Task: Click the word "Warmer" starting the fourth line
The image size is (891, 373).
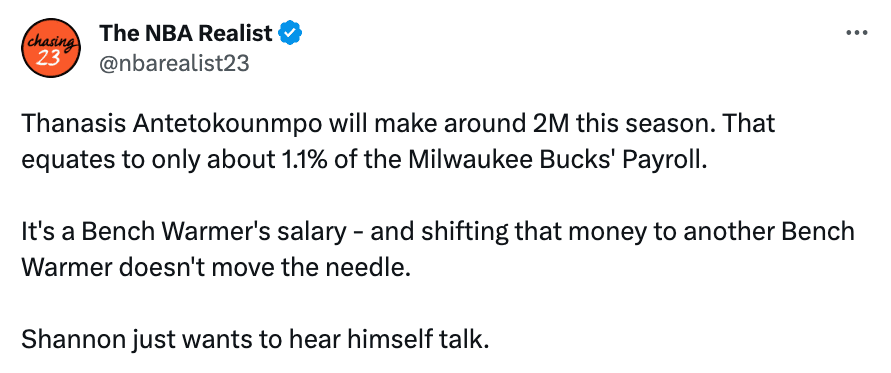Action: 68,267
